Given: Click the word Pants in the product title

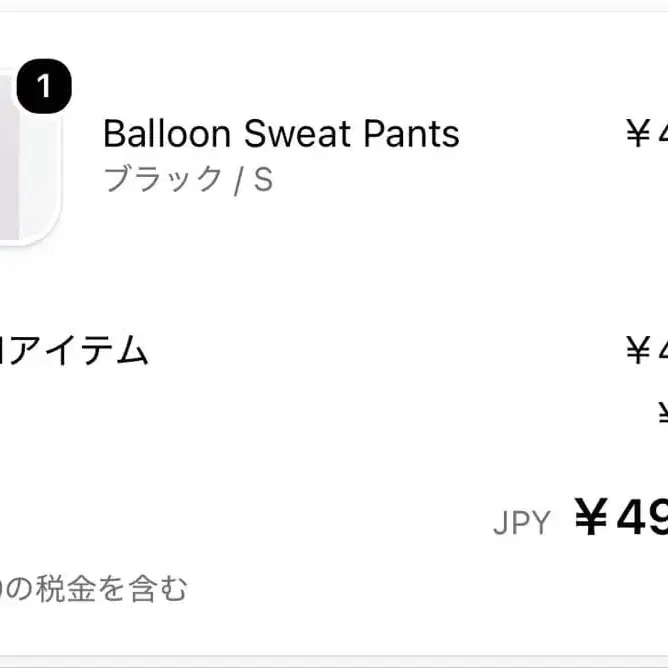Looking at the screenshot, I should click(412, 134).
